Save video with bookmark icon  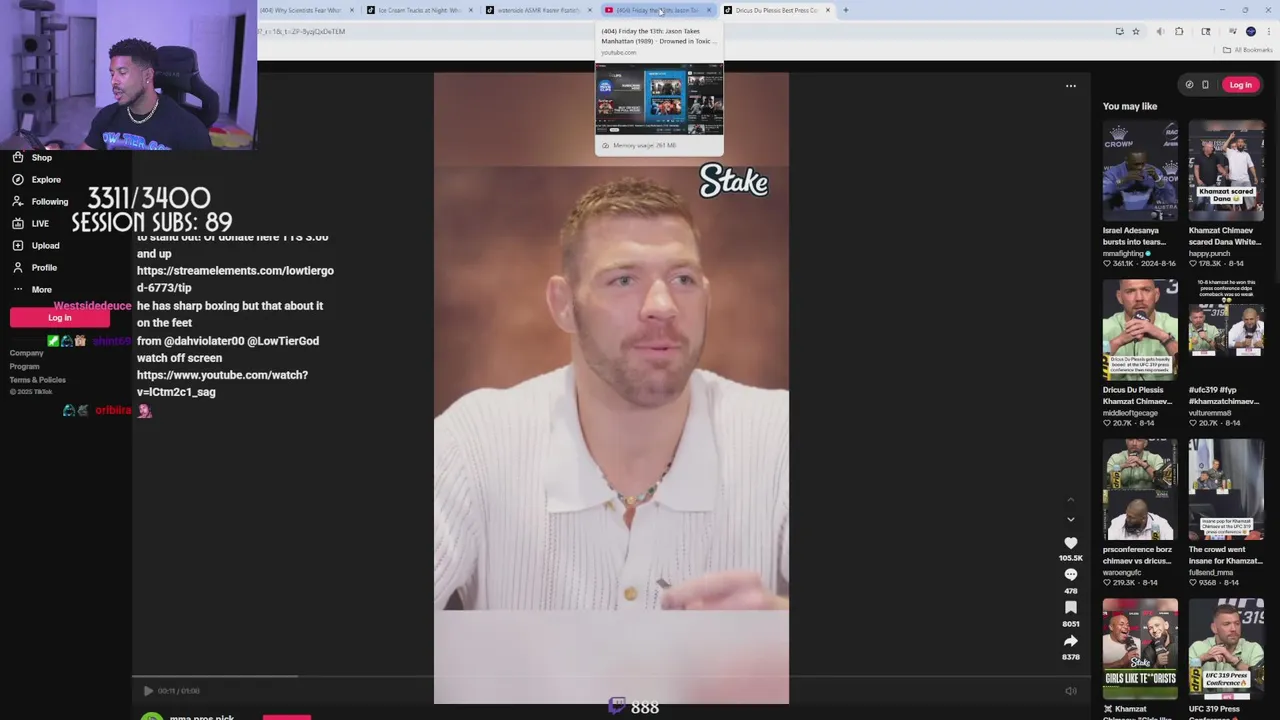pos(1070,608)
